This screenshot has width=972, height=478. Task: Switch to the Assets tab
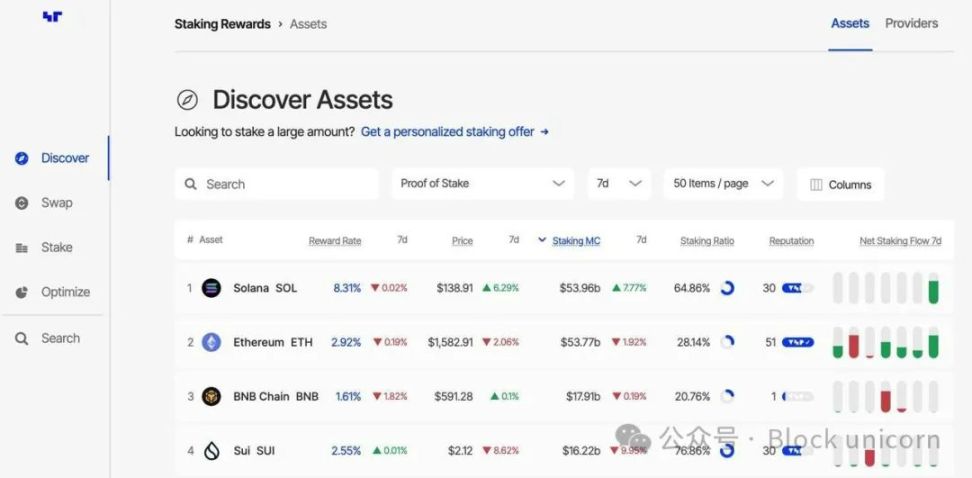coord(850,24)
